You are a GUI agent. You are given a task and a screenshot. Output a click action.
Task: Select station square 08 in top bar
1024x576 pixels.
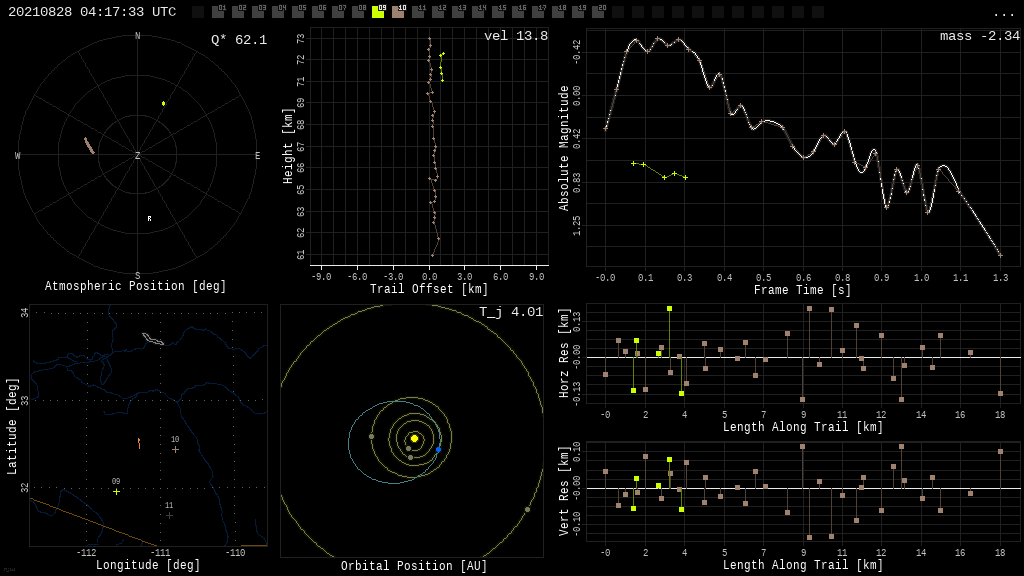(358, 12)
